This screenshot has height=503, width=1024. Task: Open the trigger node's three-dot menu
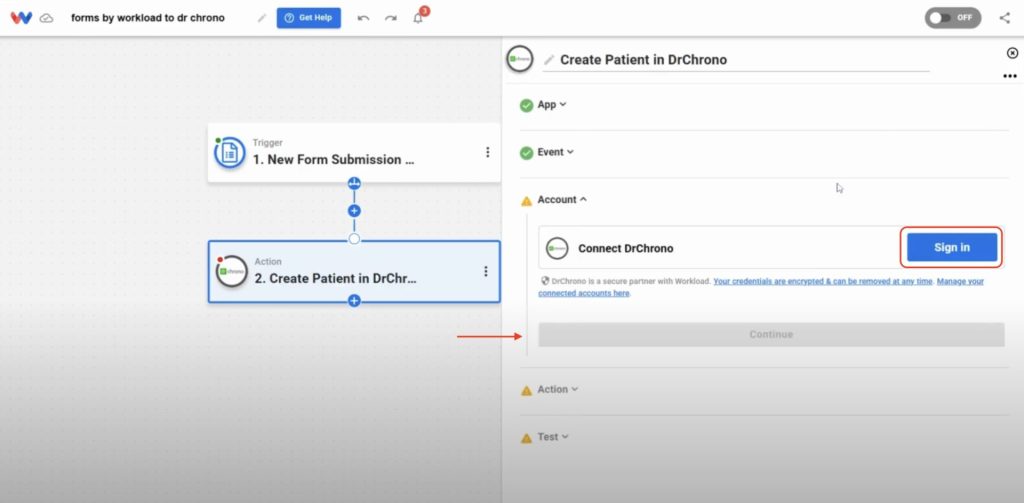click(487, 152)
